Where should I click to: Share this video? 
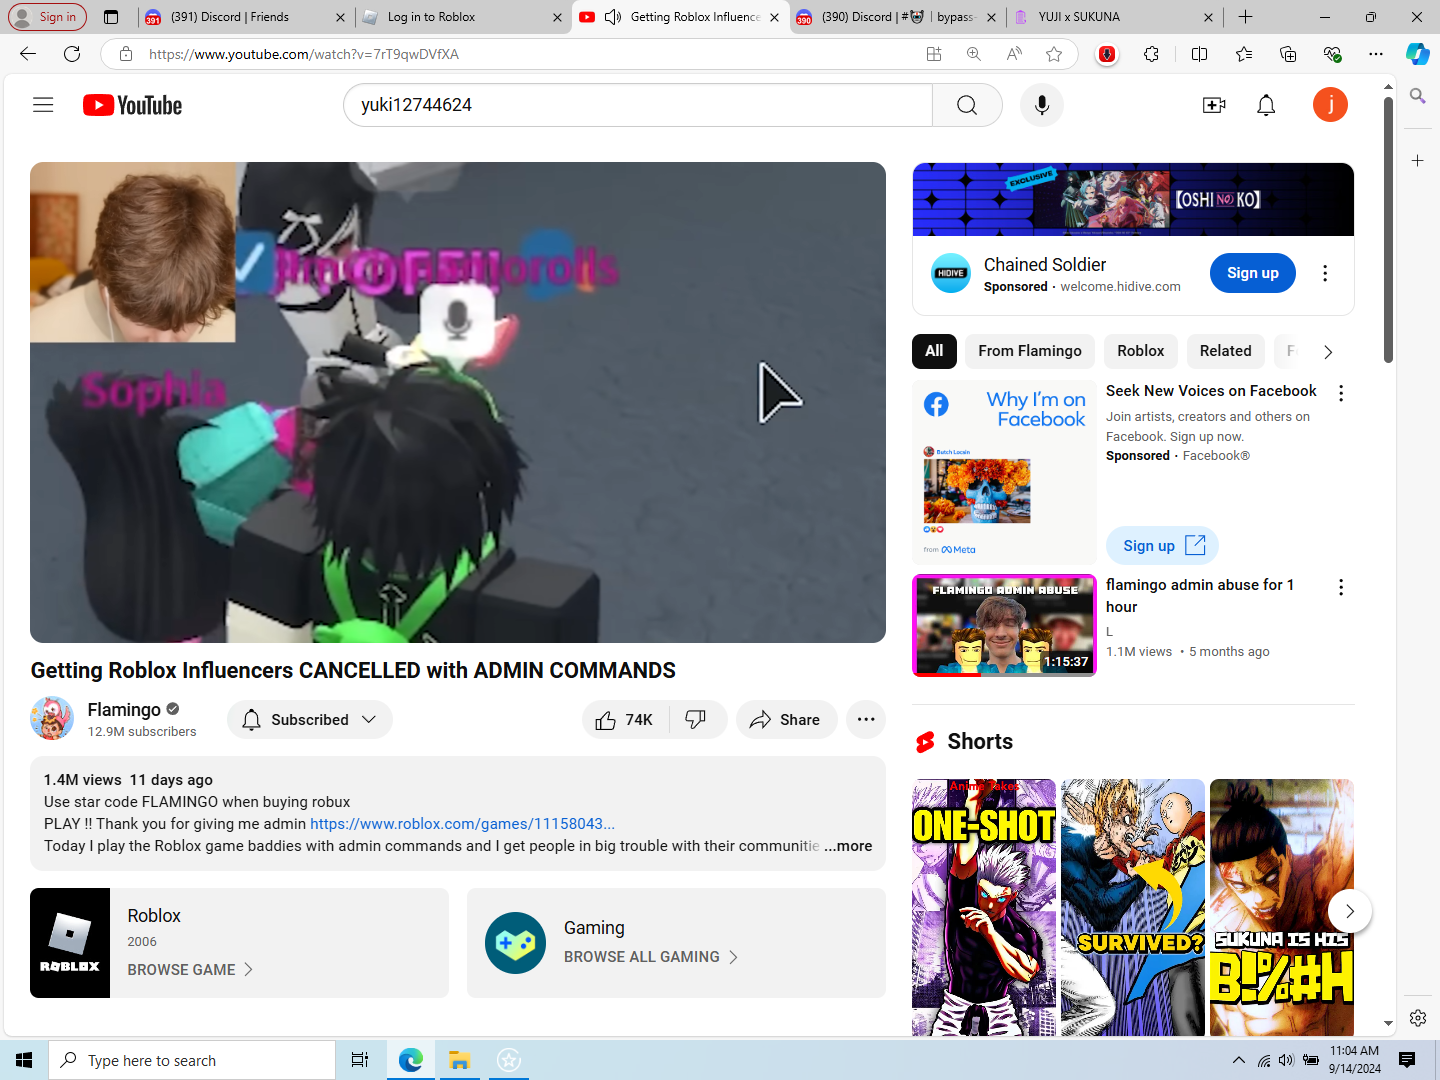tap(786, 720)
